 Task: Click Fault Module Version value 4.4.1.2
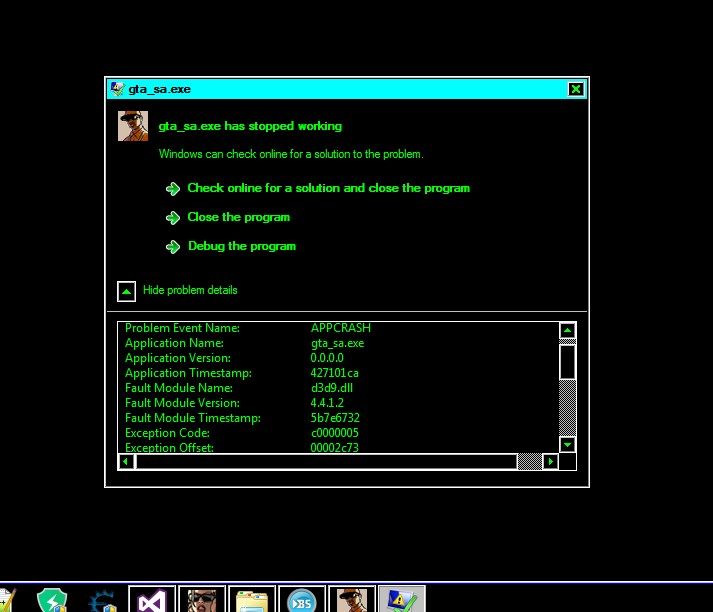pyautogui.click(x=327, y=403)
